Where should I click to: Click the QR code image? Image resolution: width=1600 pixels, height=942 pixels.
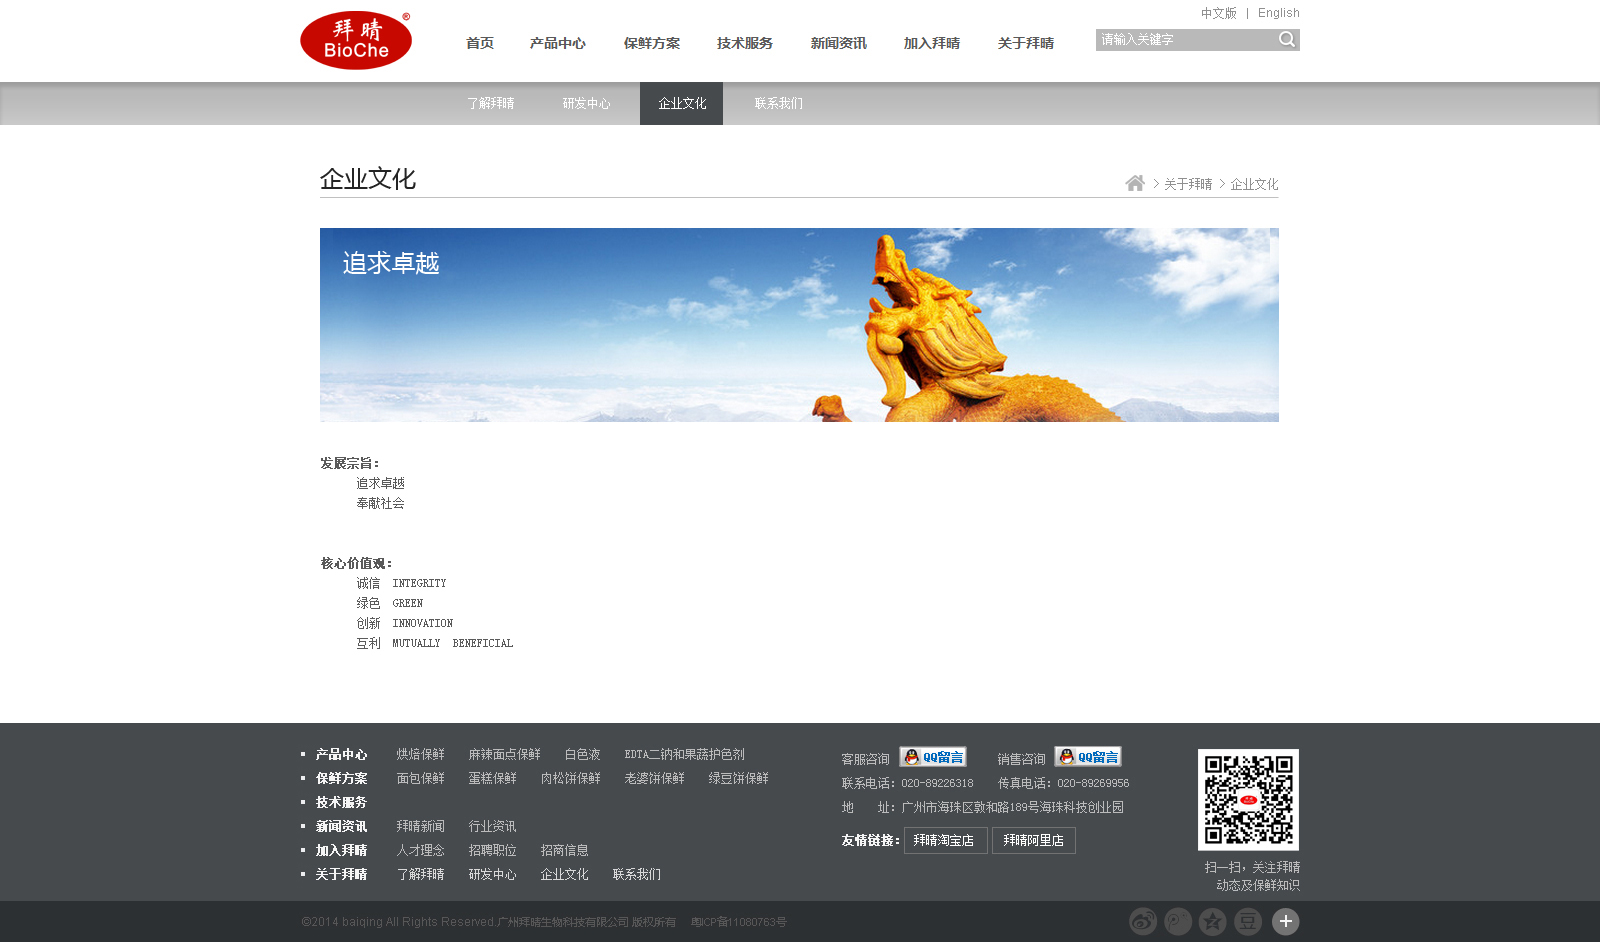pos(1249,800)
